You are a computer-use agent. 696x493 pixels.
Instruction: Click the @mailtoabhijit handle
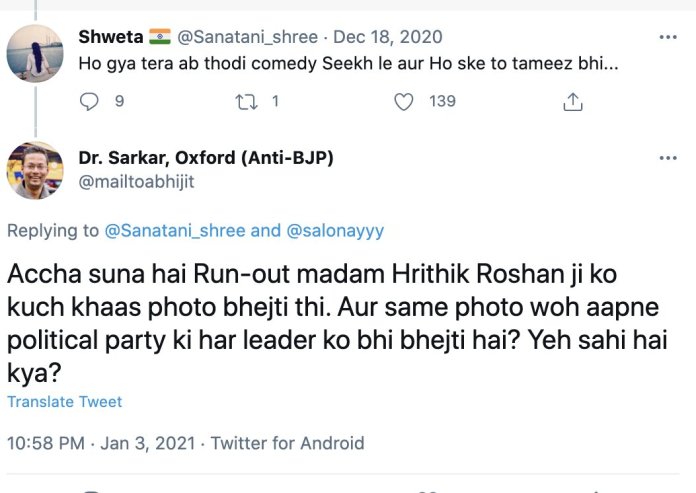point(136,181)
